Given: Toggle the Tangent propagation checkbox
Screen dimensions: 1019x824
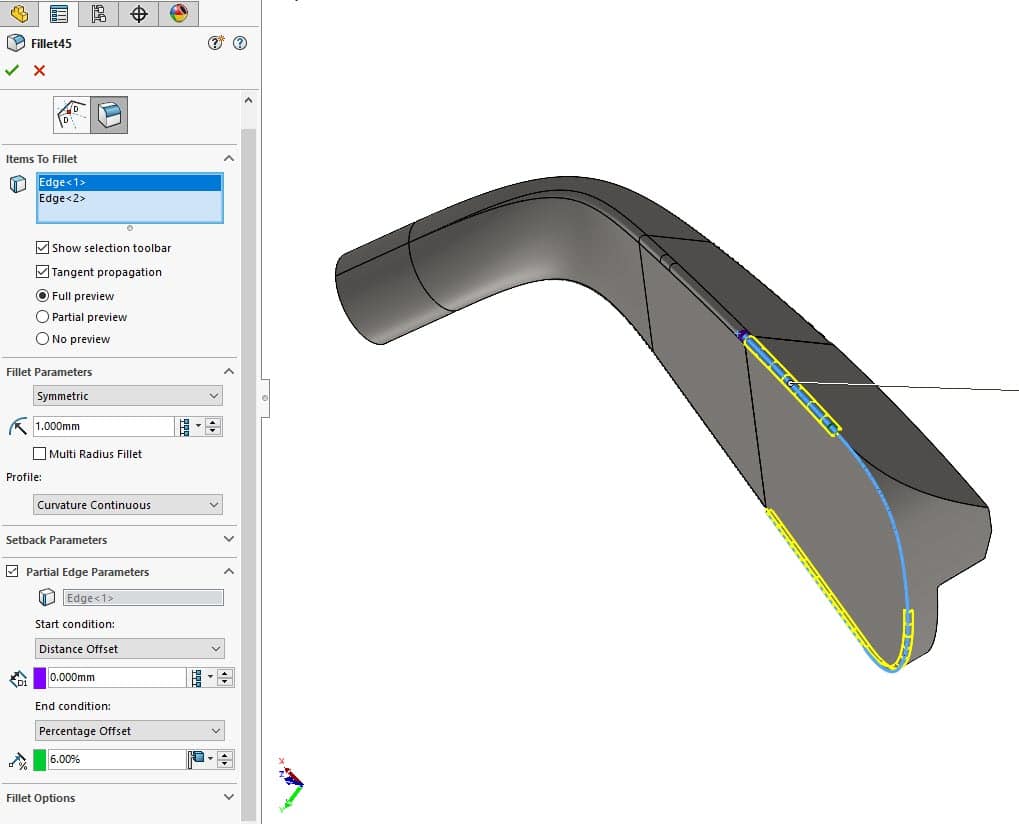Looking at the screenshot, I should [x=42, y=272].
